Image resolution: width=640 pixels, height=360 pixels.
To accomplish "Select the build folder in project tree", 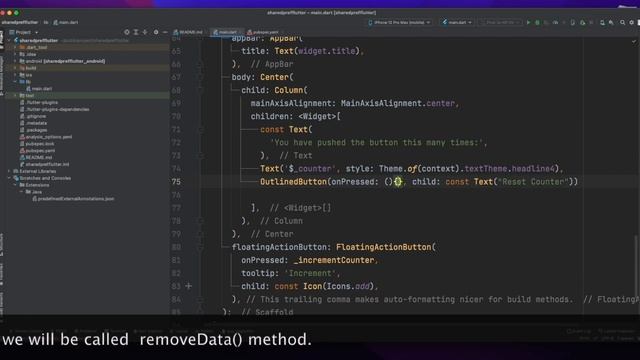I will click(x=28, y=68).
